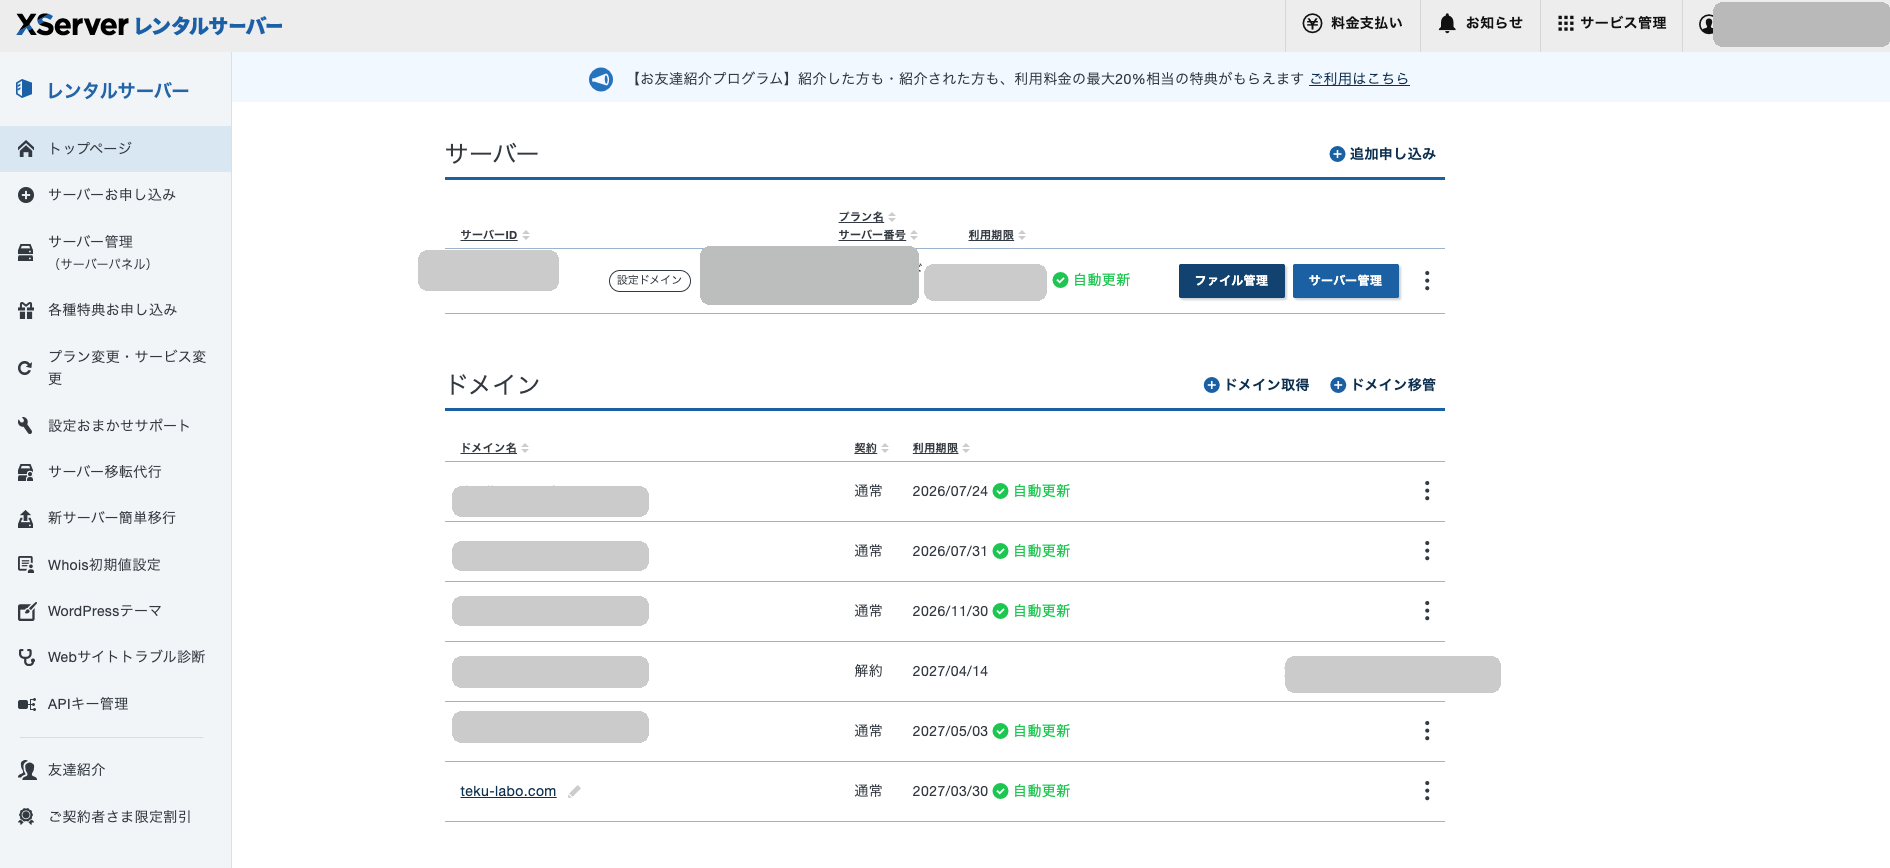Open three-dot menu for teku-labo.com row
Screen dimensions: 1890x868
1427,791
